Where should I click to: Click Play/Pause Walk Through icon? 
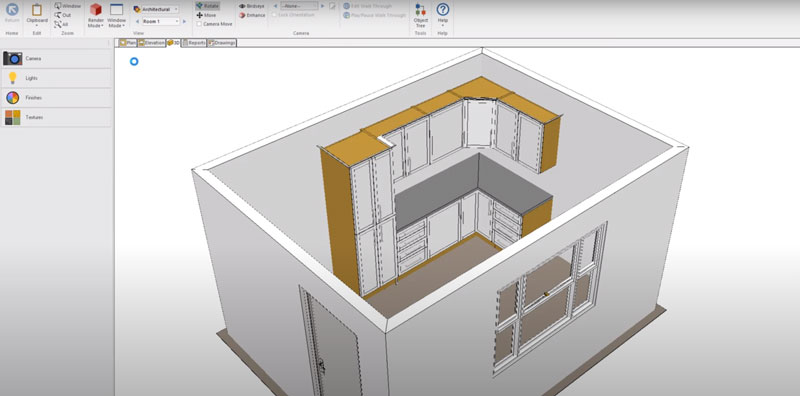point(346,15)
